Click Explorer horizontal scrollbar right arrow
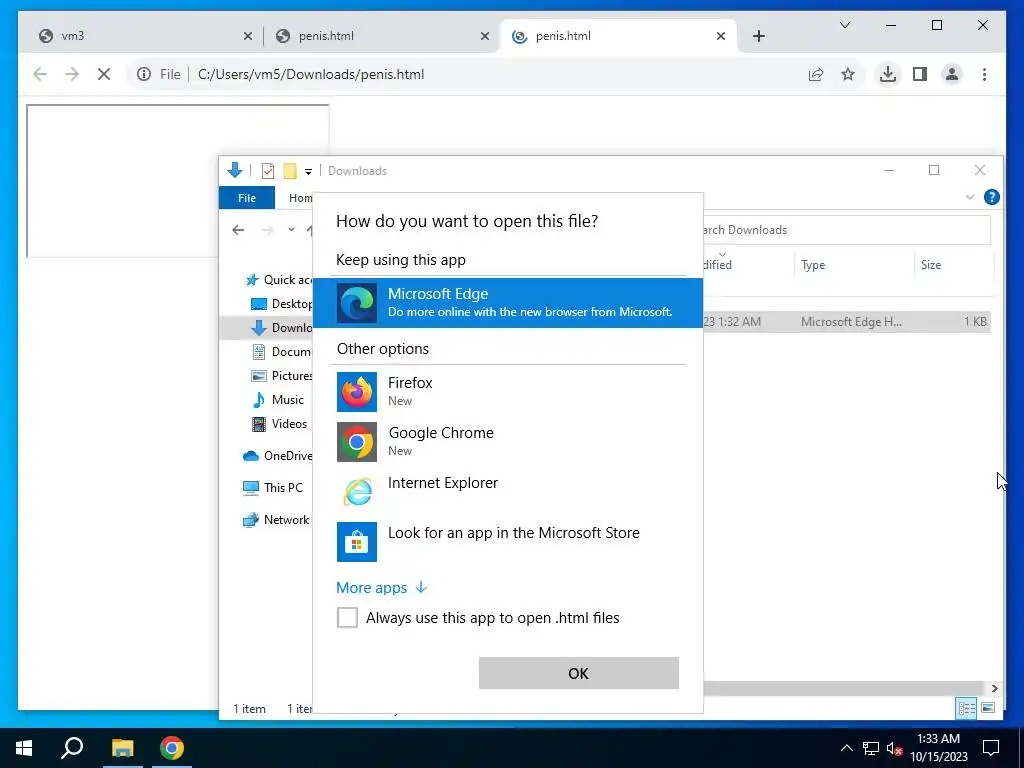This screenshot has height=768, width=1024. [994, 688]
